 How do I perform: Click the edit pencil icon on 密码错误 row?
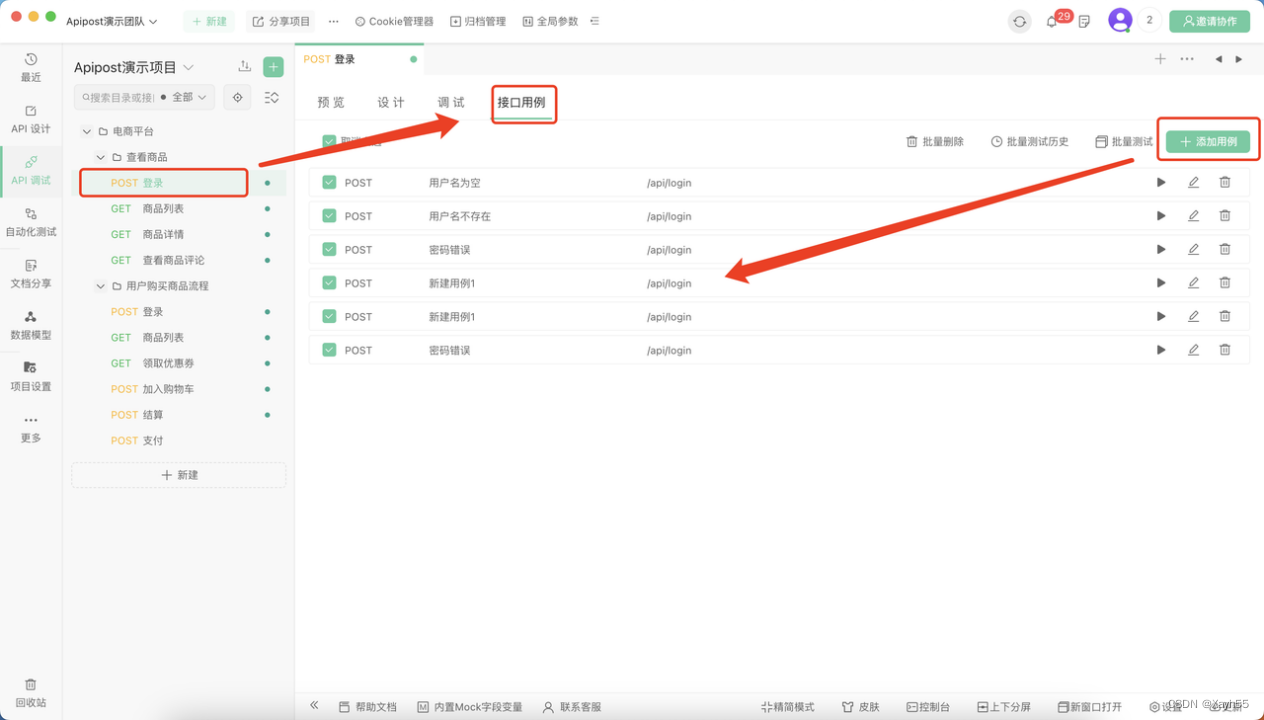(1192, 249)
